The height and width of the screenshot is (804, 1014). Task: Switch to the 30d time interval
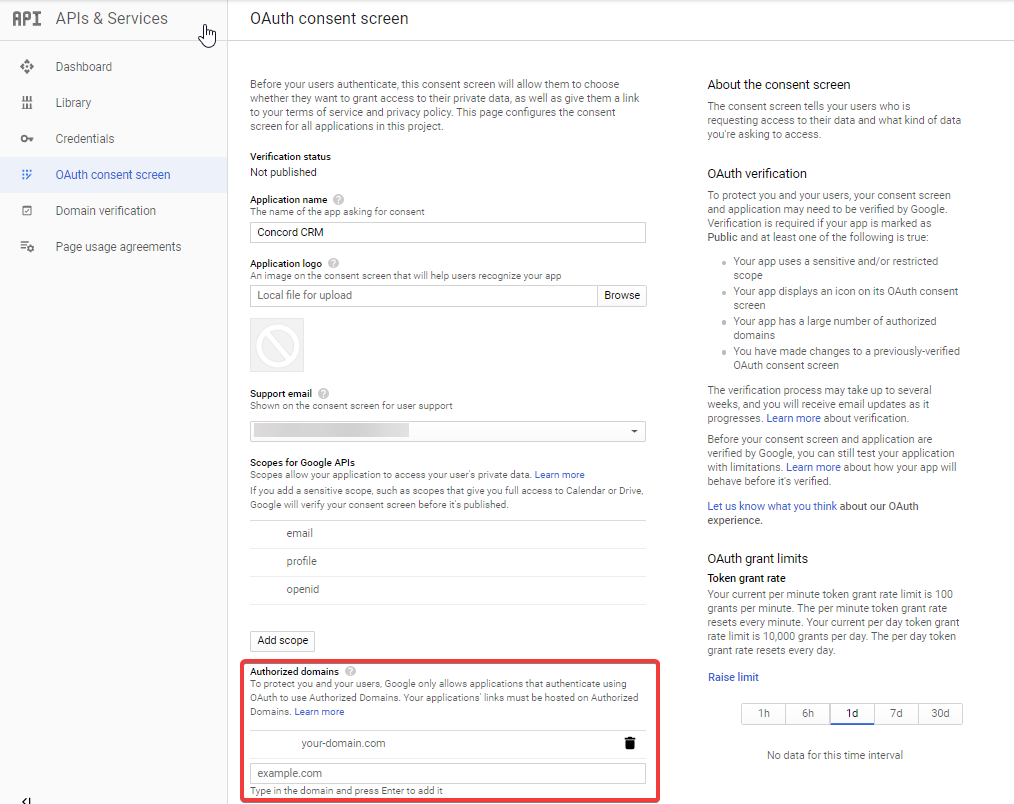(x=940, y=713)
